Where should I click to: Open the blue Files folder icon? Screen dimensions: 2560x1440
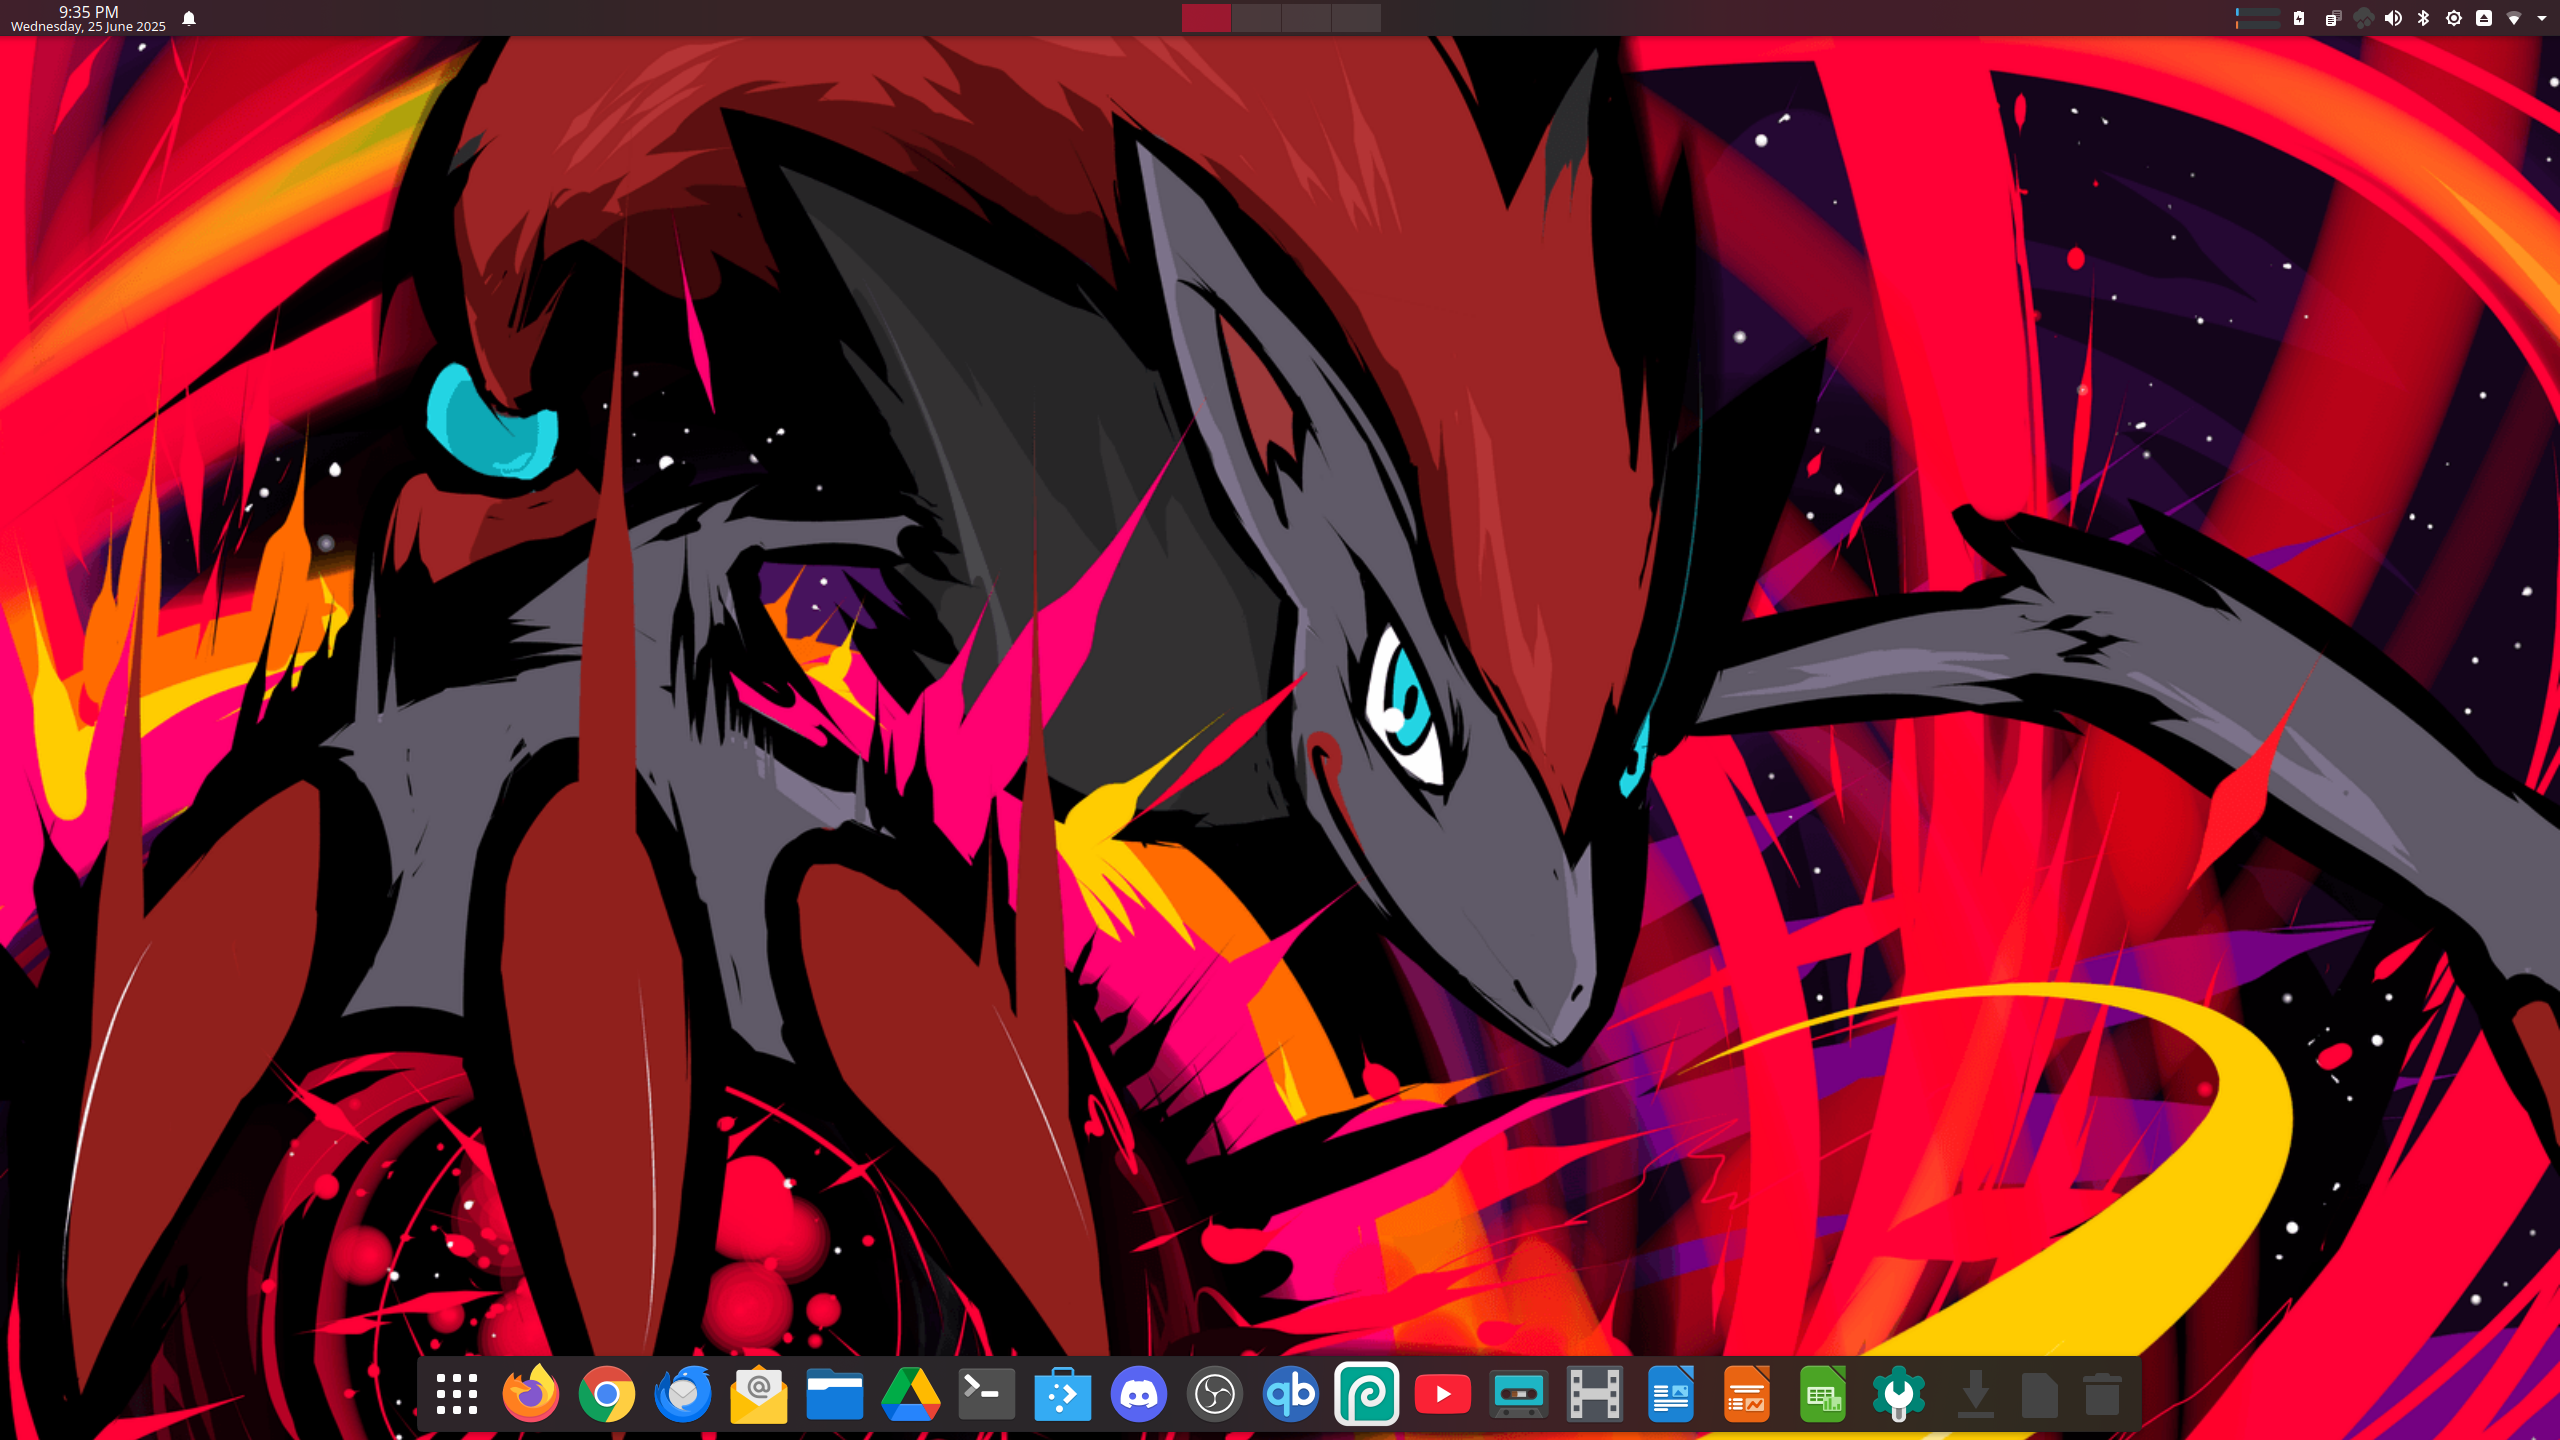point(835,1394)
